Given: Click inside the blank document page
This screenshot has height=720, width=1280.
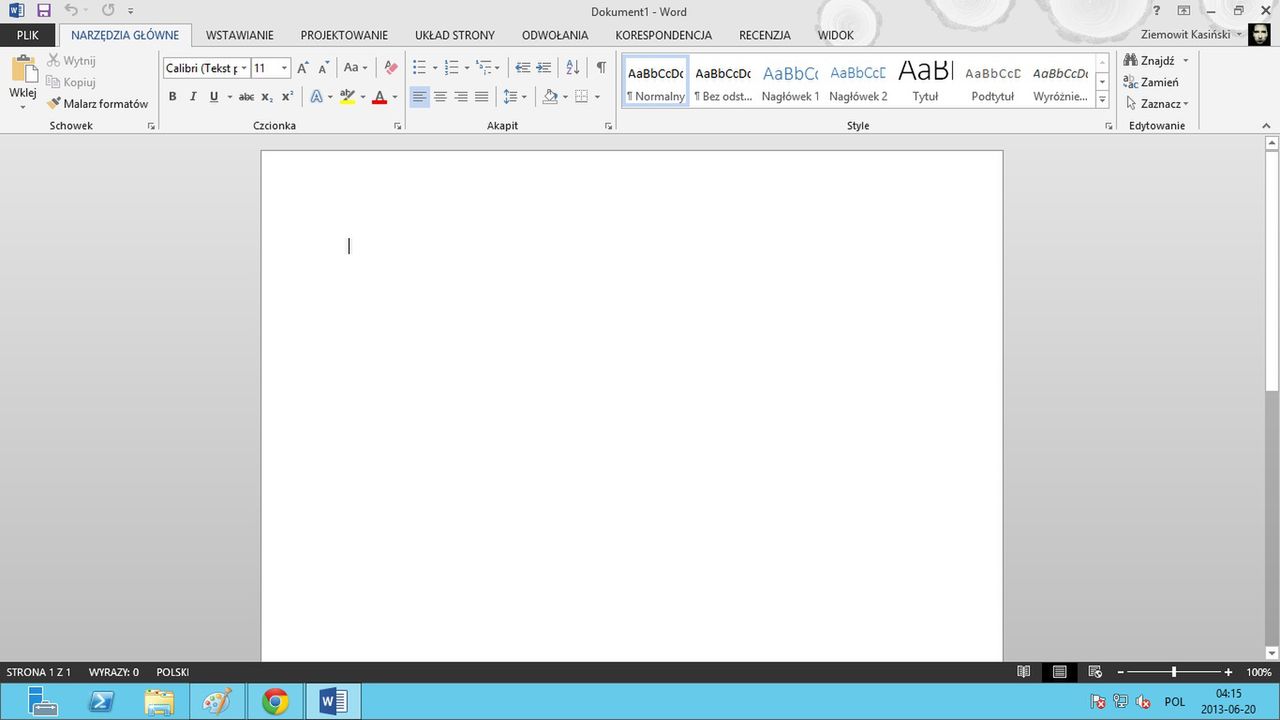Looking at the screenshot, I should pos(631,405).
